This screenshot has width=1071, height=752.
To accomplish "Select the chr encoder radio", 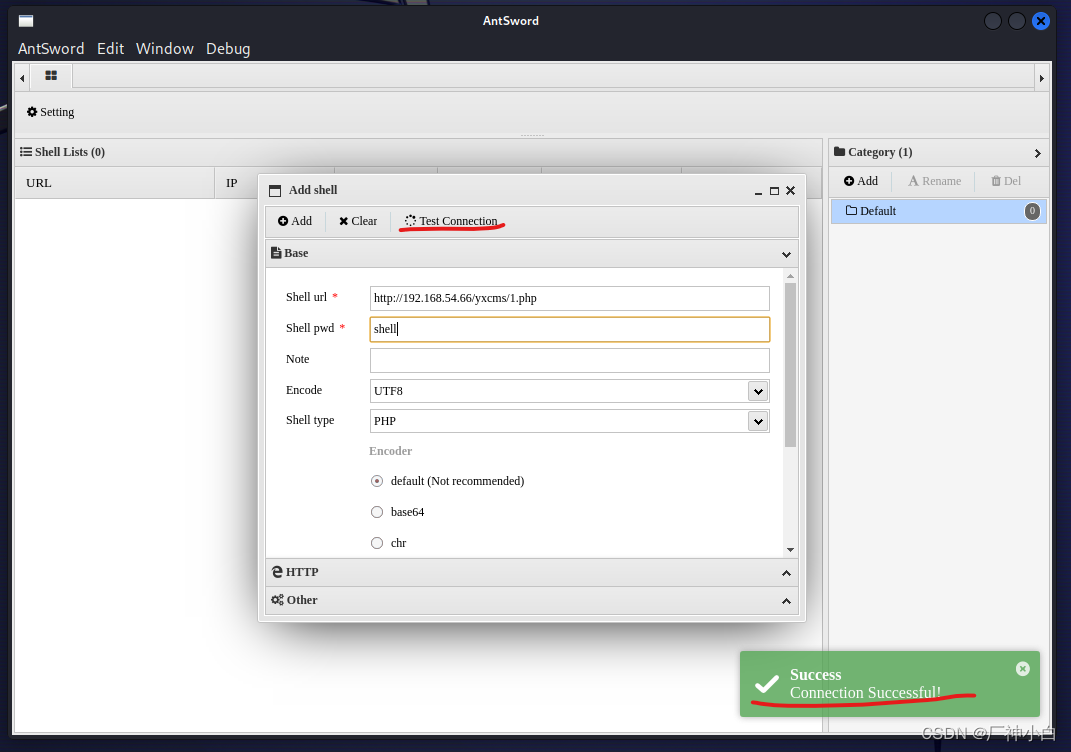I will coord(377,543).
